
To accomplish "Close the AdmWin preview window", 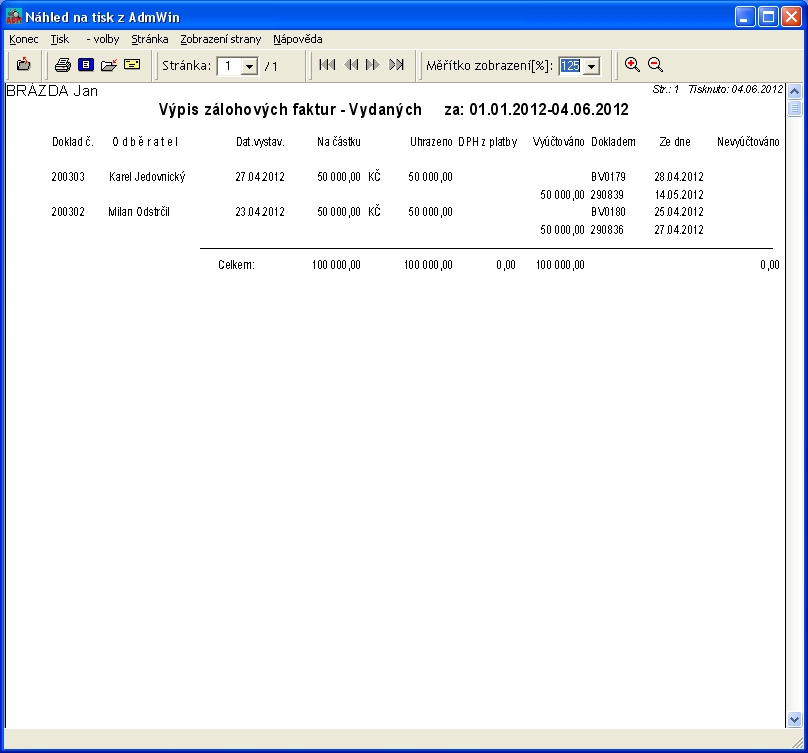I will click(791, 17).
